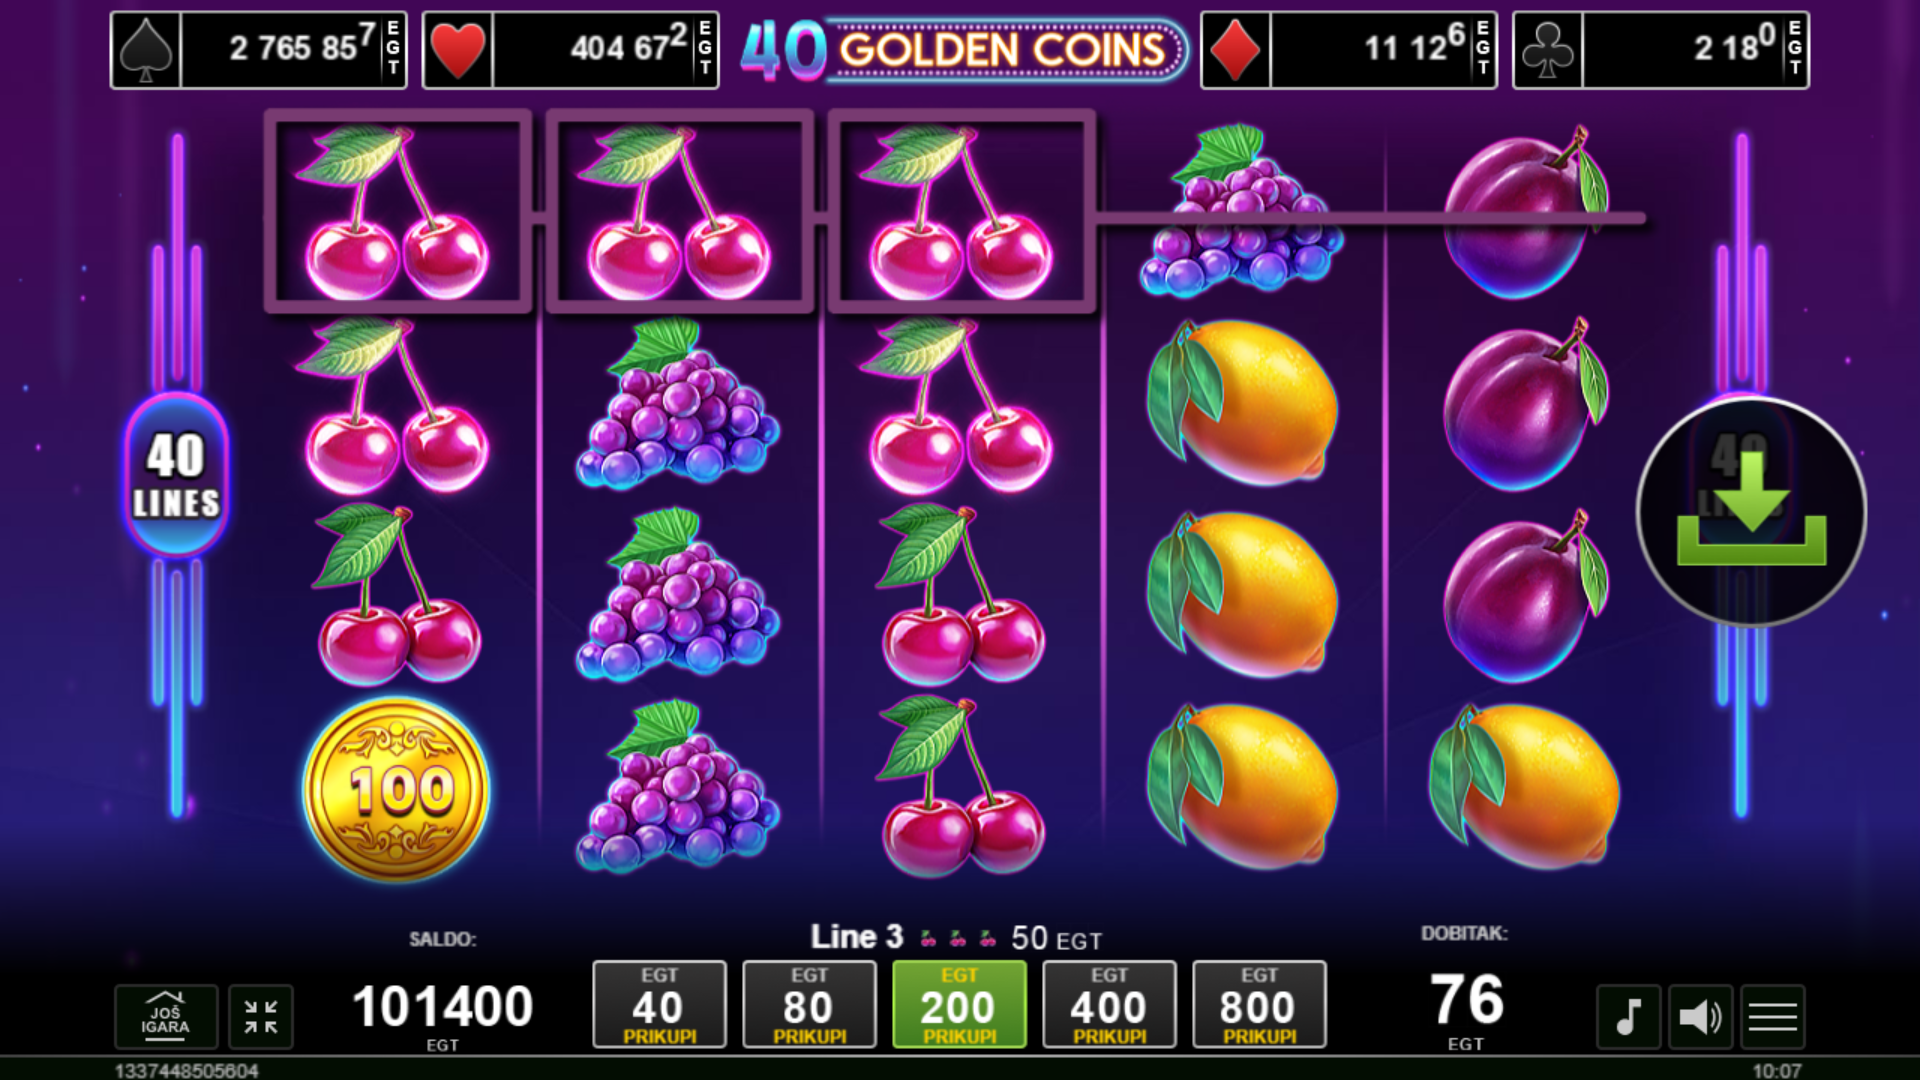Image resolution: width=1920 pixels, height=1080 pixels.
Task: Click the Dobitak win amount 76
Action: click(1466, 999)
